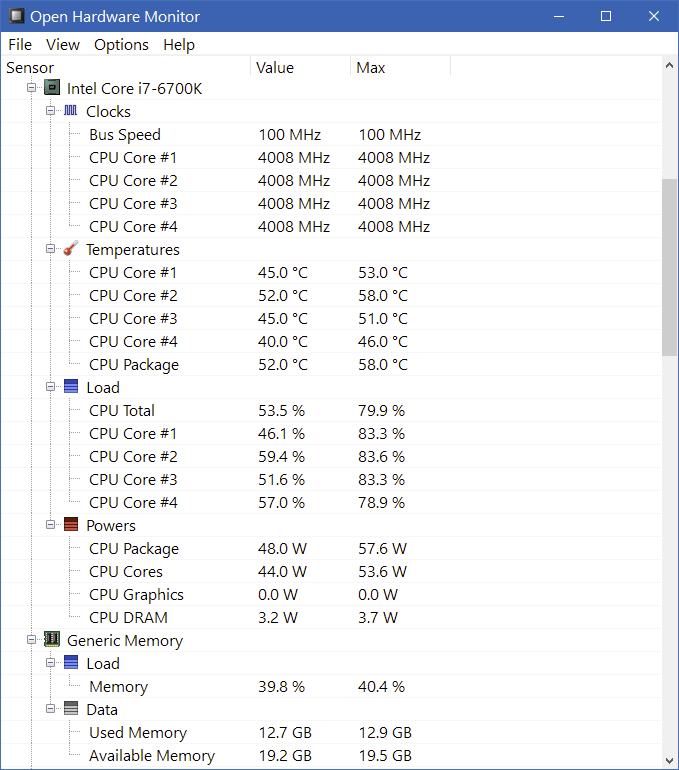Click the 19.5 GB max Available Memory value
The width and height of the screenshot is (679, 770).
[x=385, y=756]
